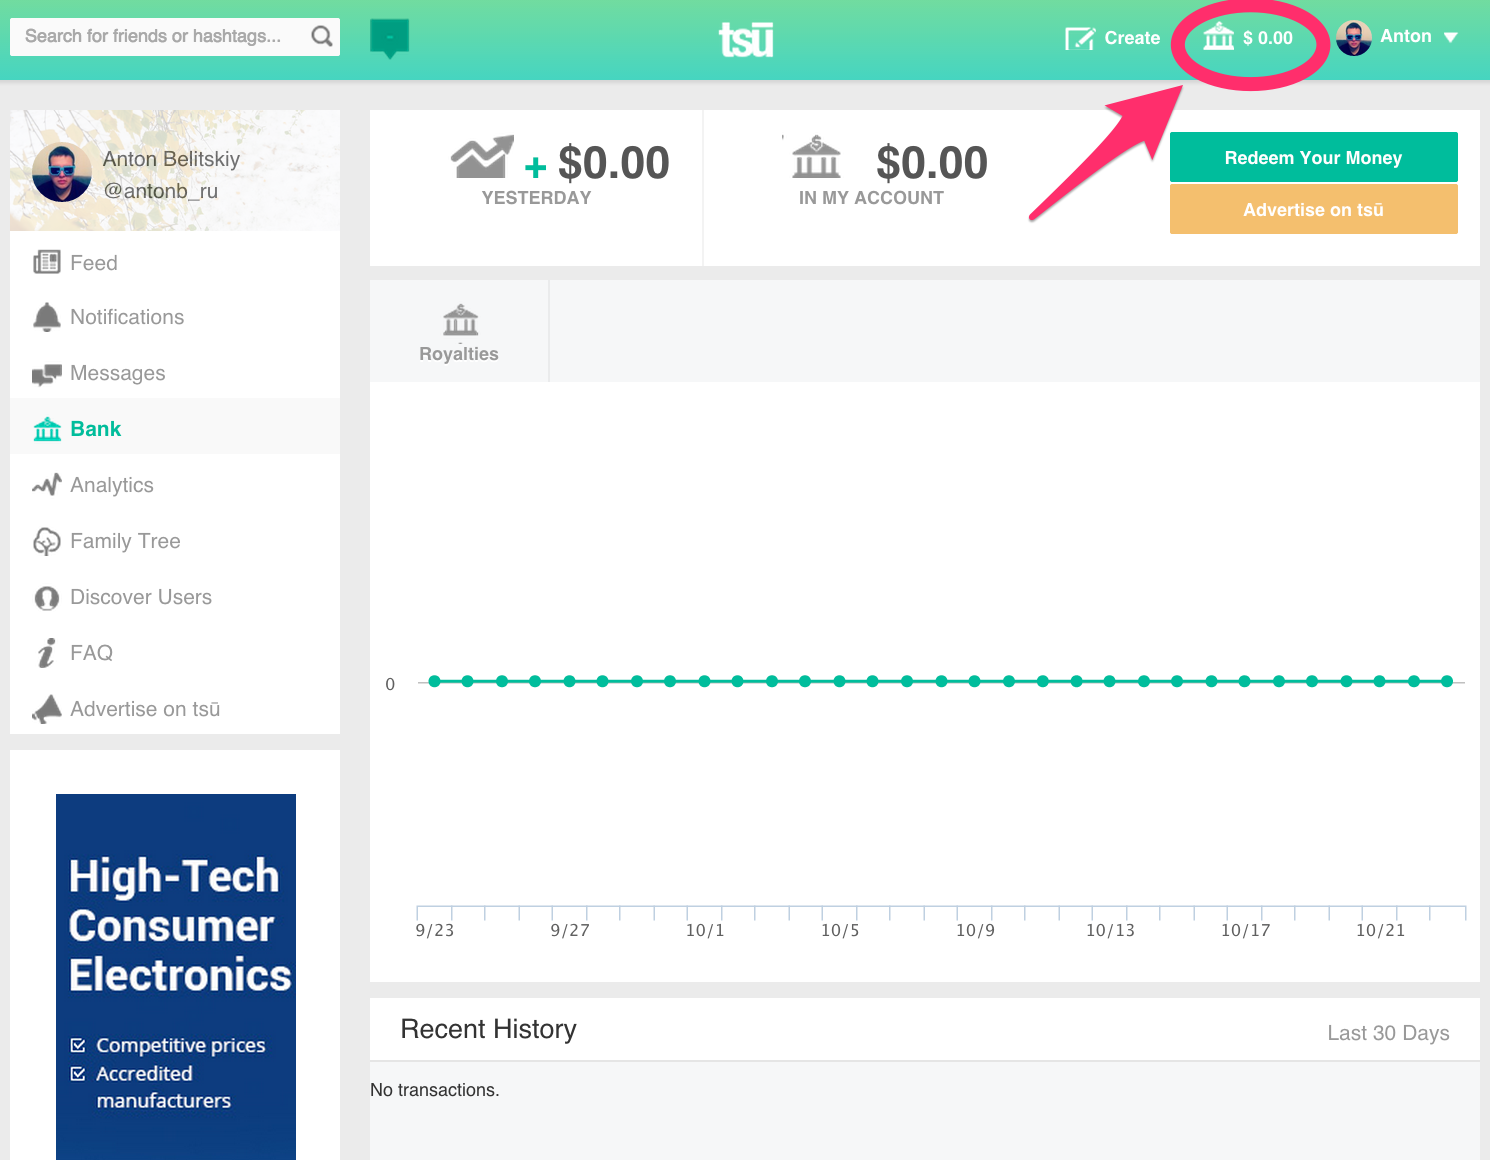
Task: Click the last data point on chart
Action: click(1447, 681)
